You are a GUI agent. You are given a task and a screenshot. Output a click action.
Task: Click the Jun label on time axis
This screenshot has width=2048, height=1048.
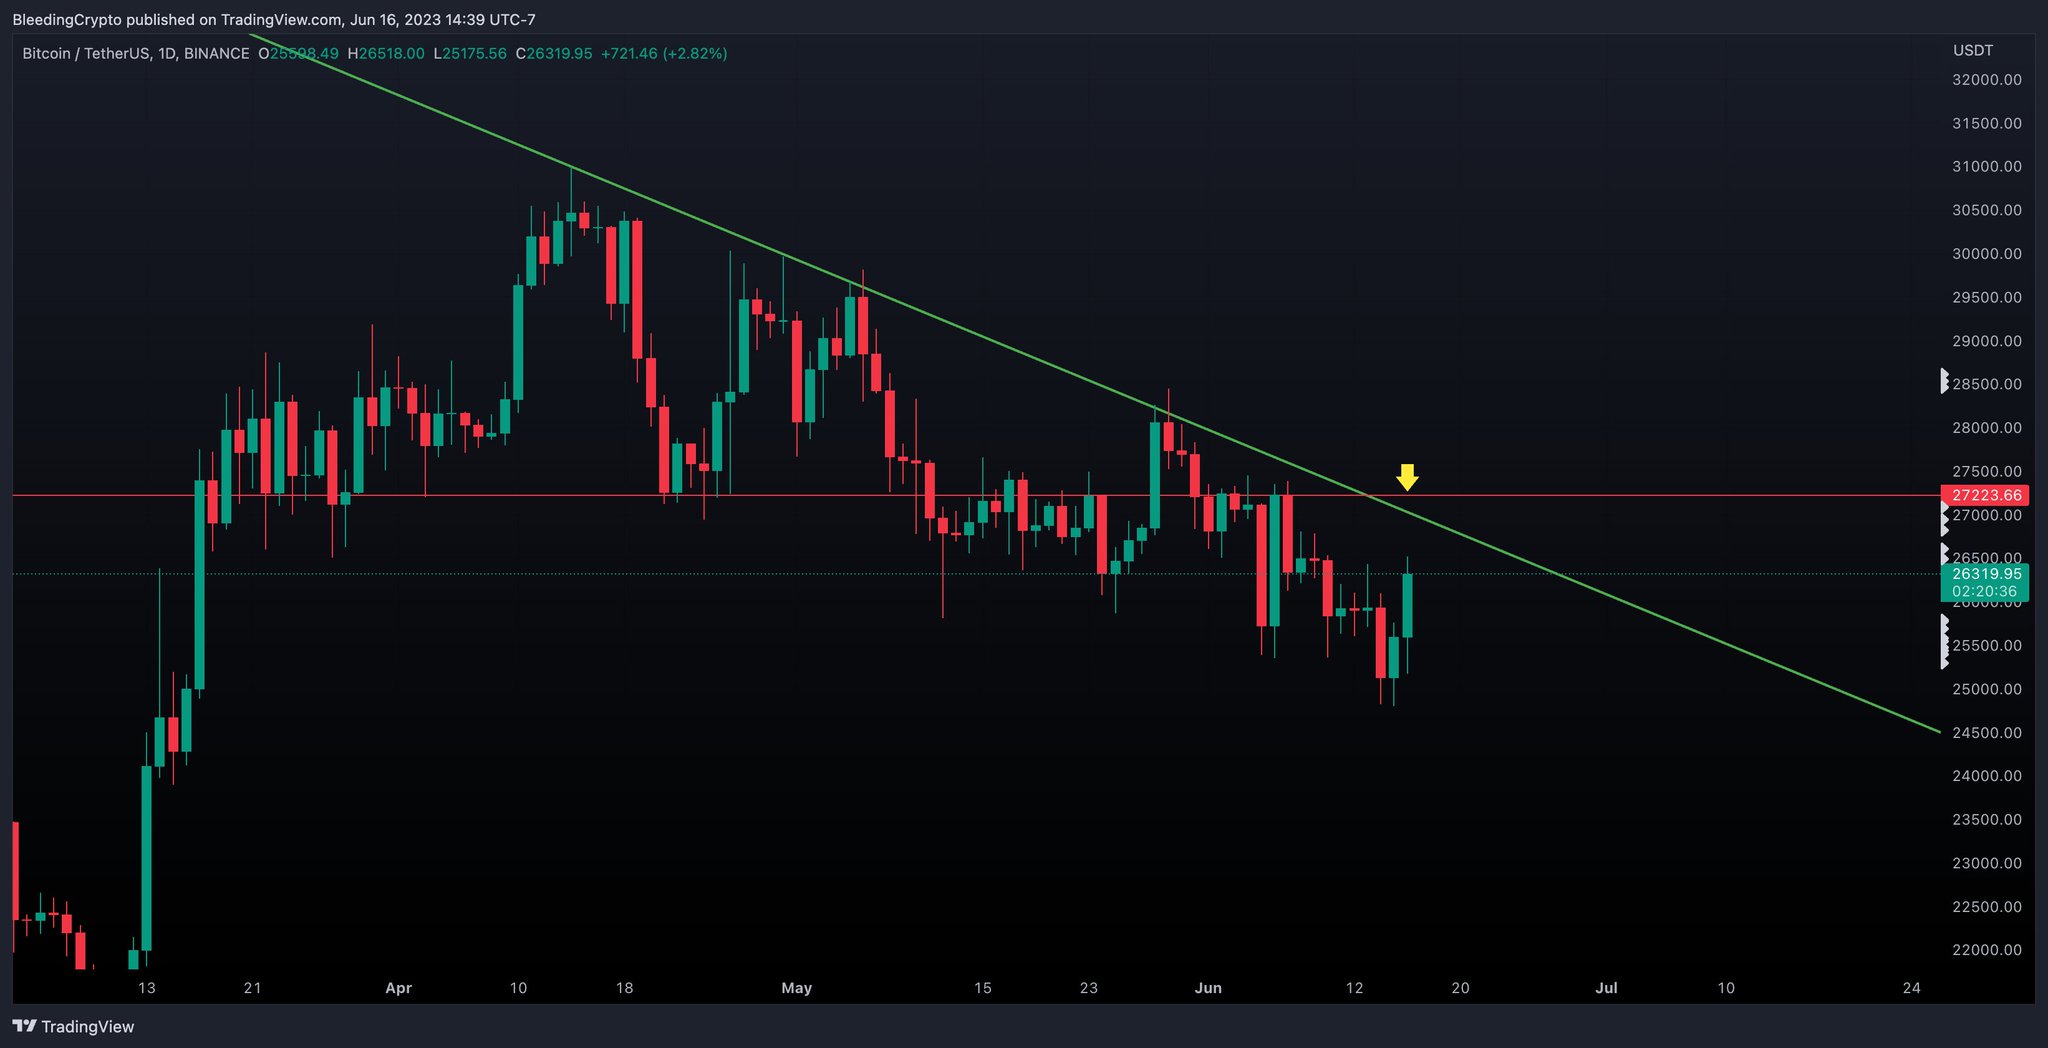(x=1208, y=988)
